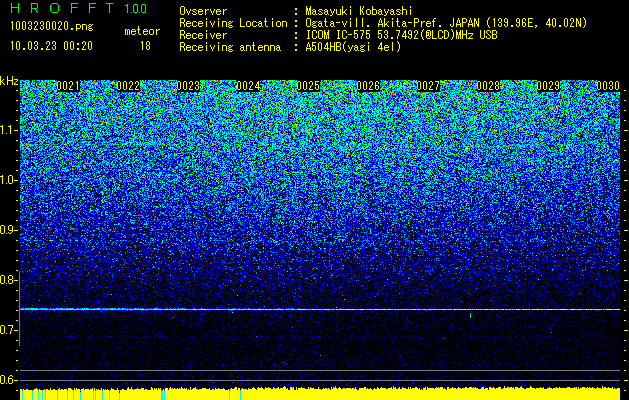Click the 1.1 kHz axis label
Viewport: 629px width, 400px height.
click(x=9, y=130)
